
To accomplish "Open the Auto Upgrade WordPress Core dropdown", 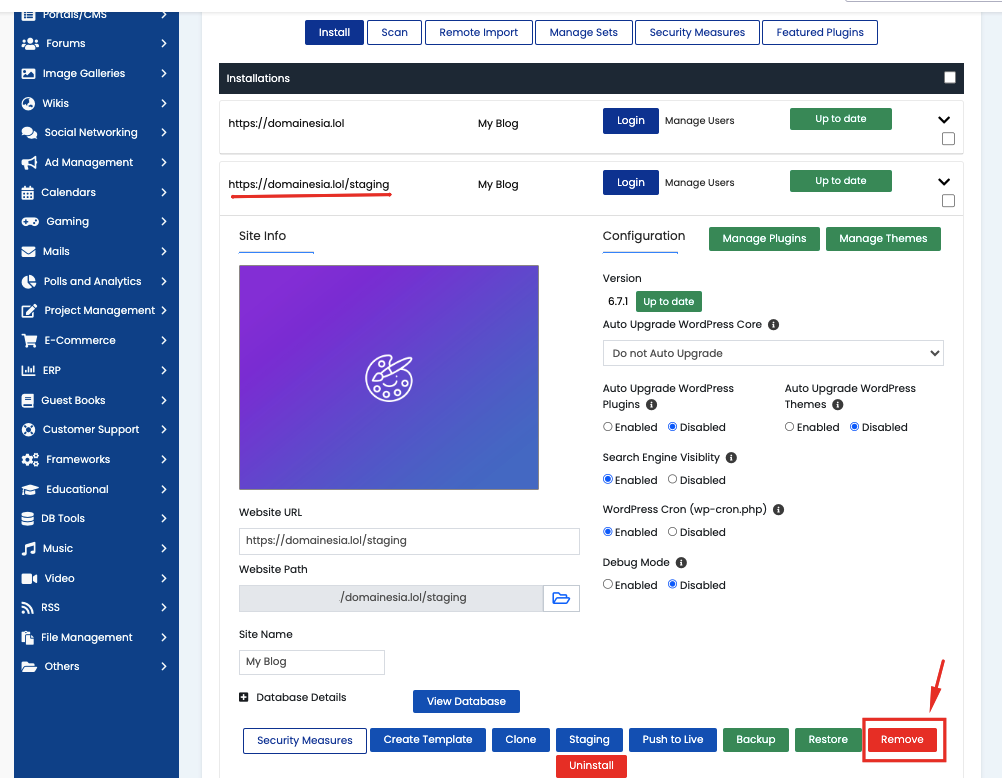I will coord(772,353).
